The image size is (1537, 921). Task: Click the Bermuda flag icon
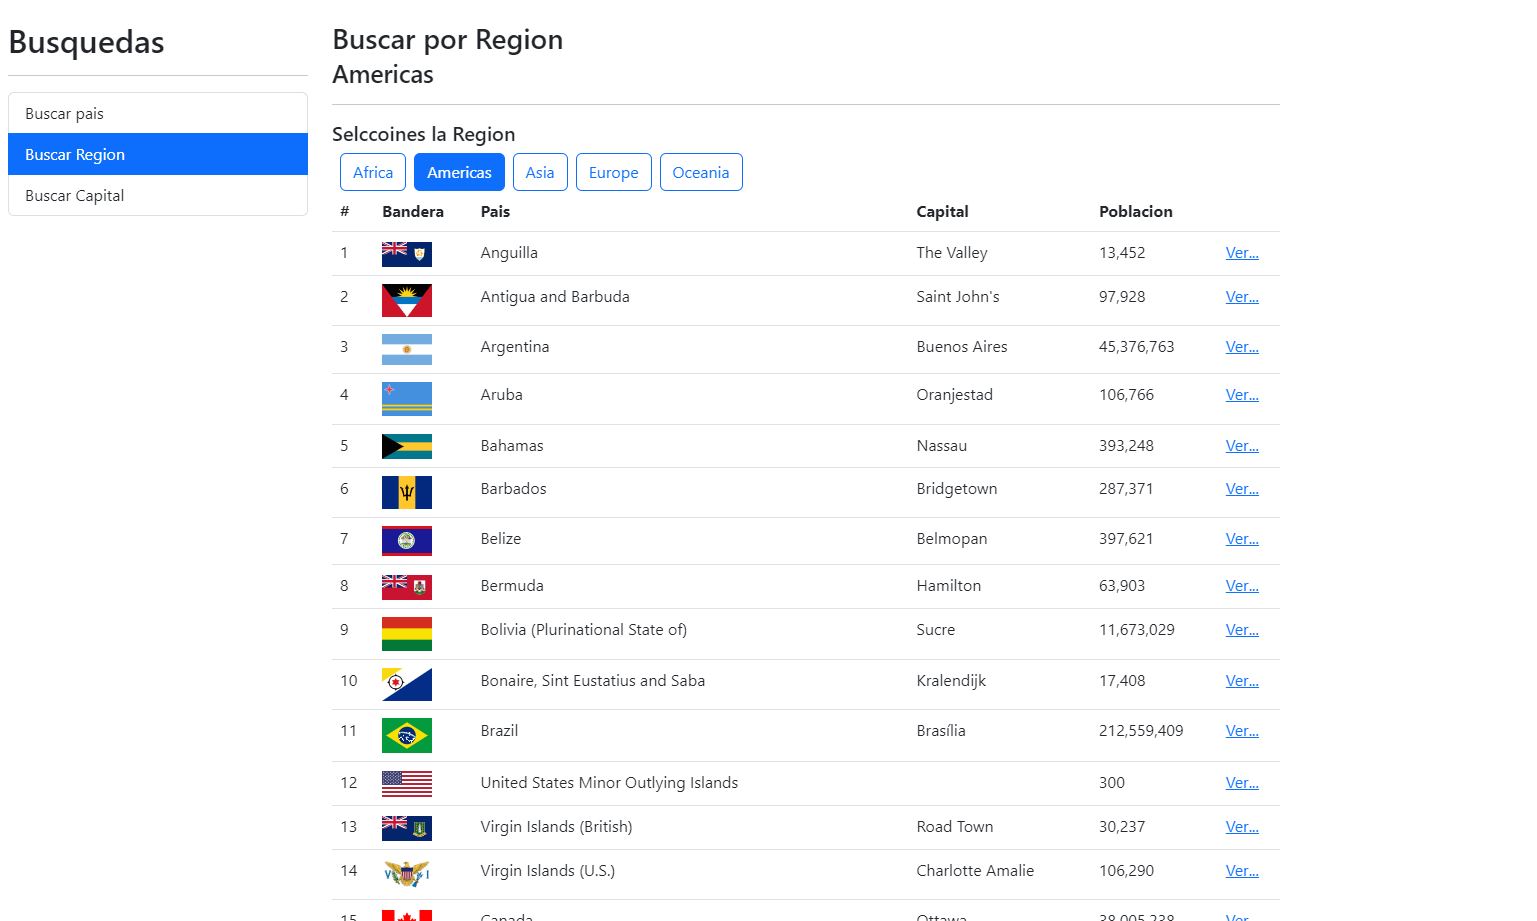(x=406, y=587)
